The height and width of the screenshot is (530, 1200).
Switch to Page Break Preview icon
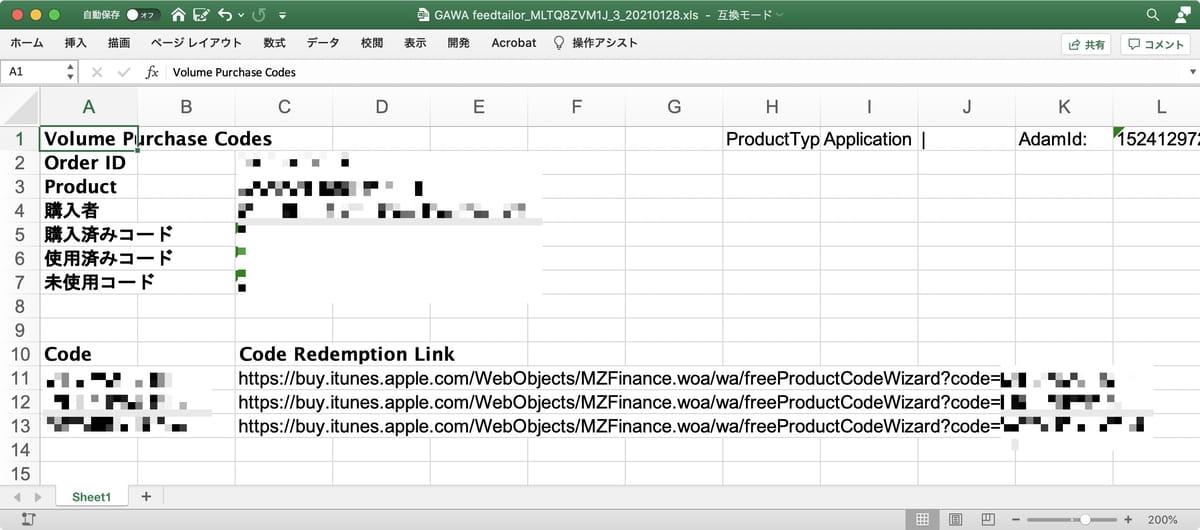click(989, 519)
